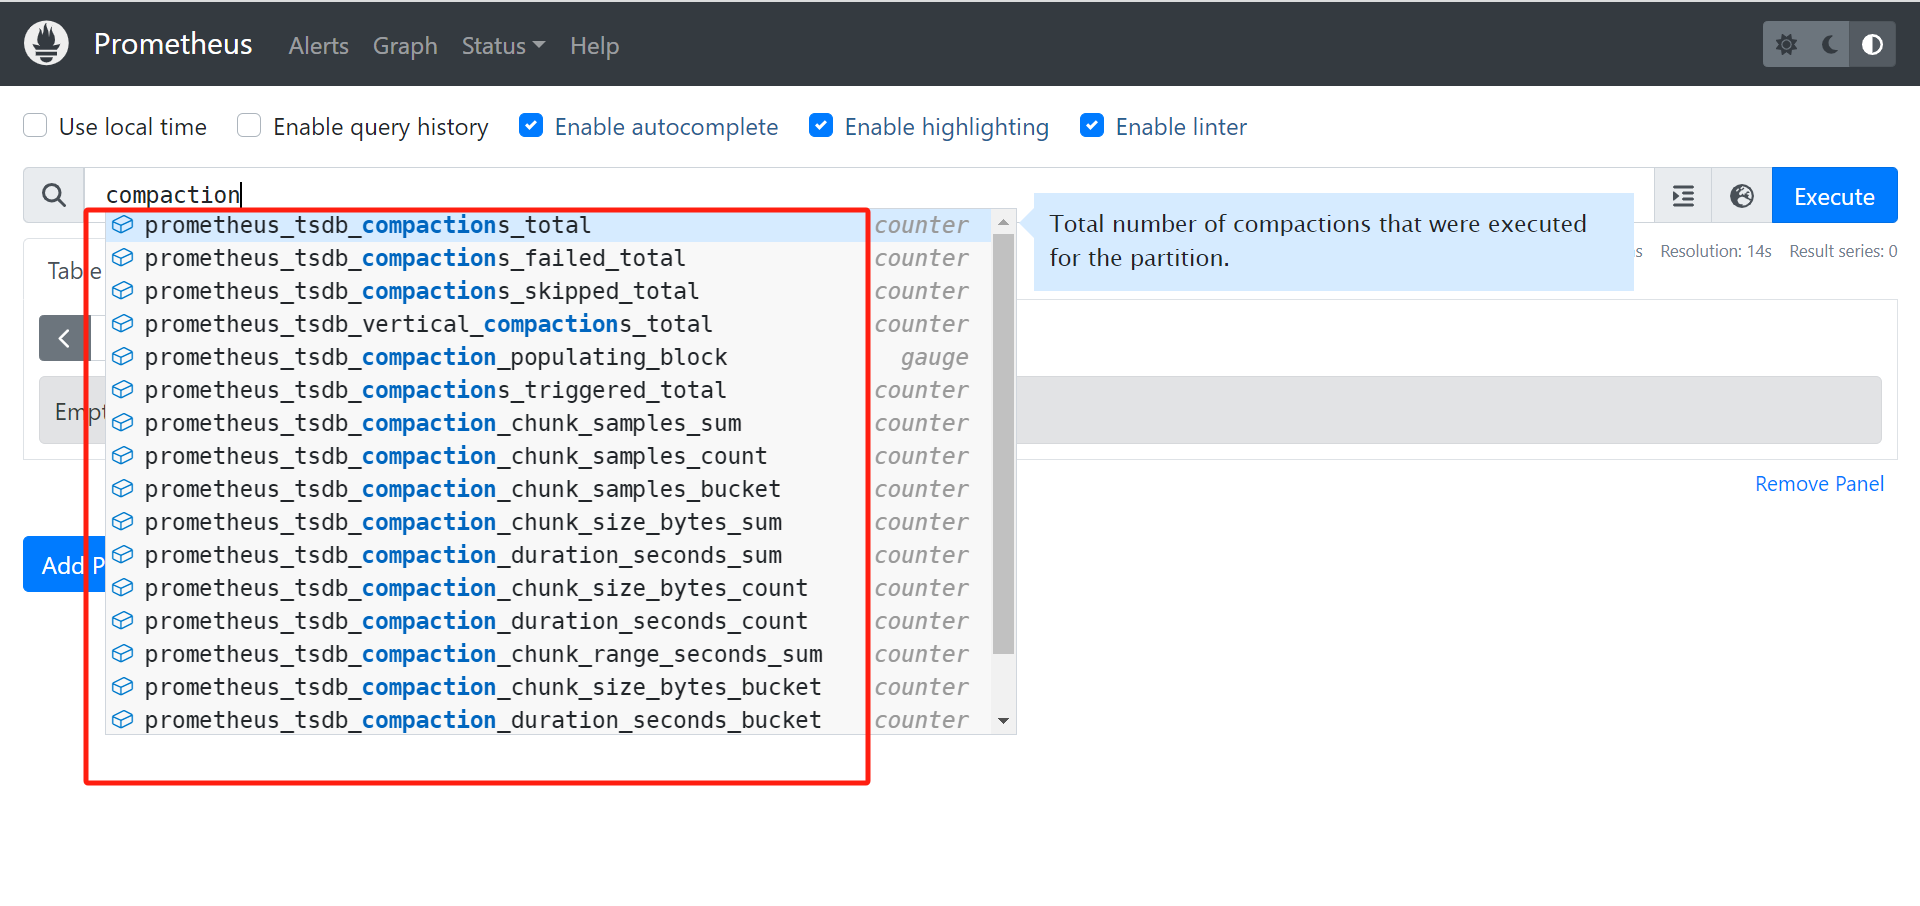Click cube icon of prometheus_tsdb_compactions_failed_total
Image resolution: width=1920 pixels, height=906 pixels.
(122, 258)
